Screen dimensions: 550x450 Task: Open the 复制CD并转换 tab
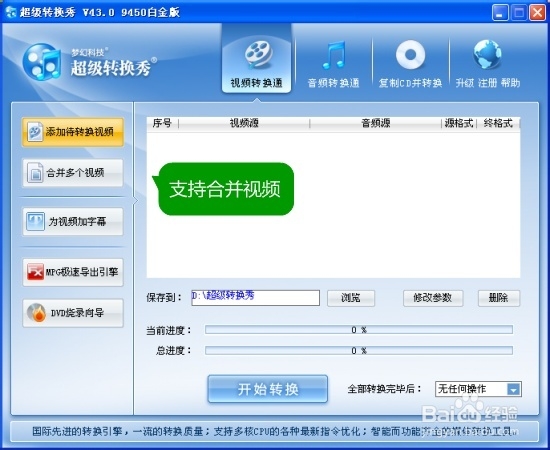click(410, 64)
